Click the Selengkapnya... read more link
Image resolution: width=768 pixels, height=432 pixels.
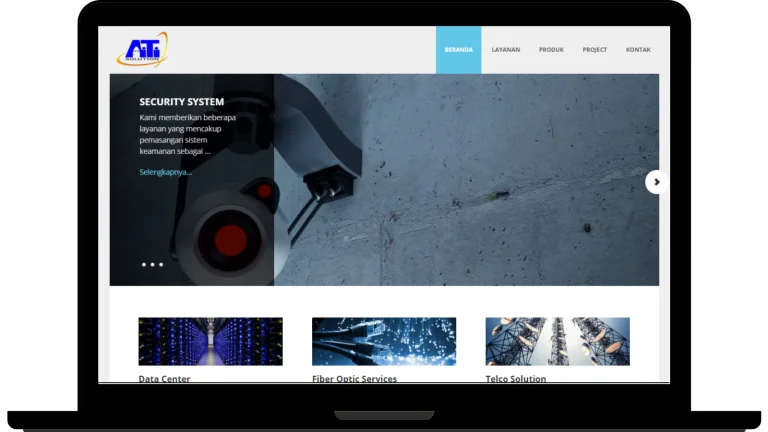coord(165,172)
